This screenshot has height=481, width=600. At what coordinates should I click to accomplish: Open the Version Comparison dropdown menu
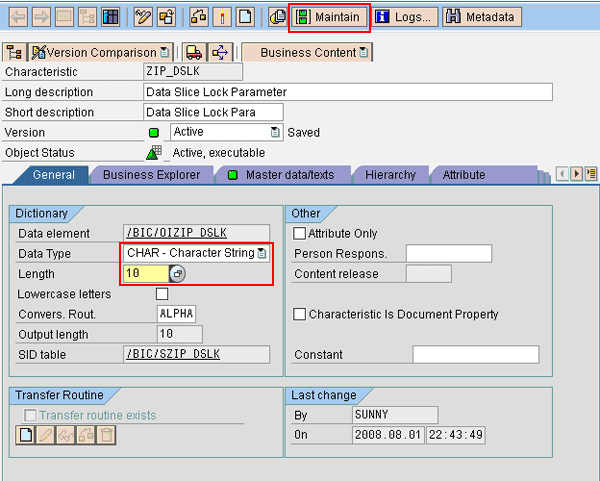[165, 52]
